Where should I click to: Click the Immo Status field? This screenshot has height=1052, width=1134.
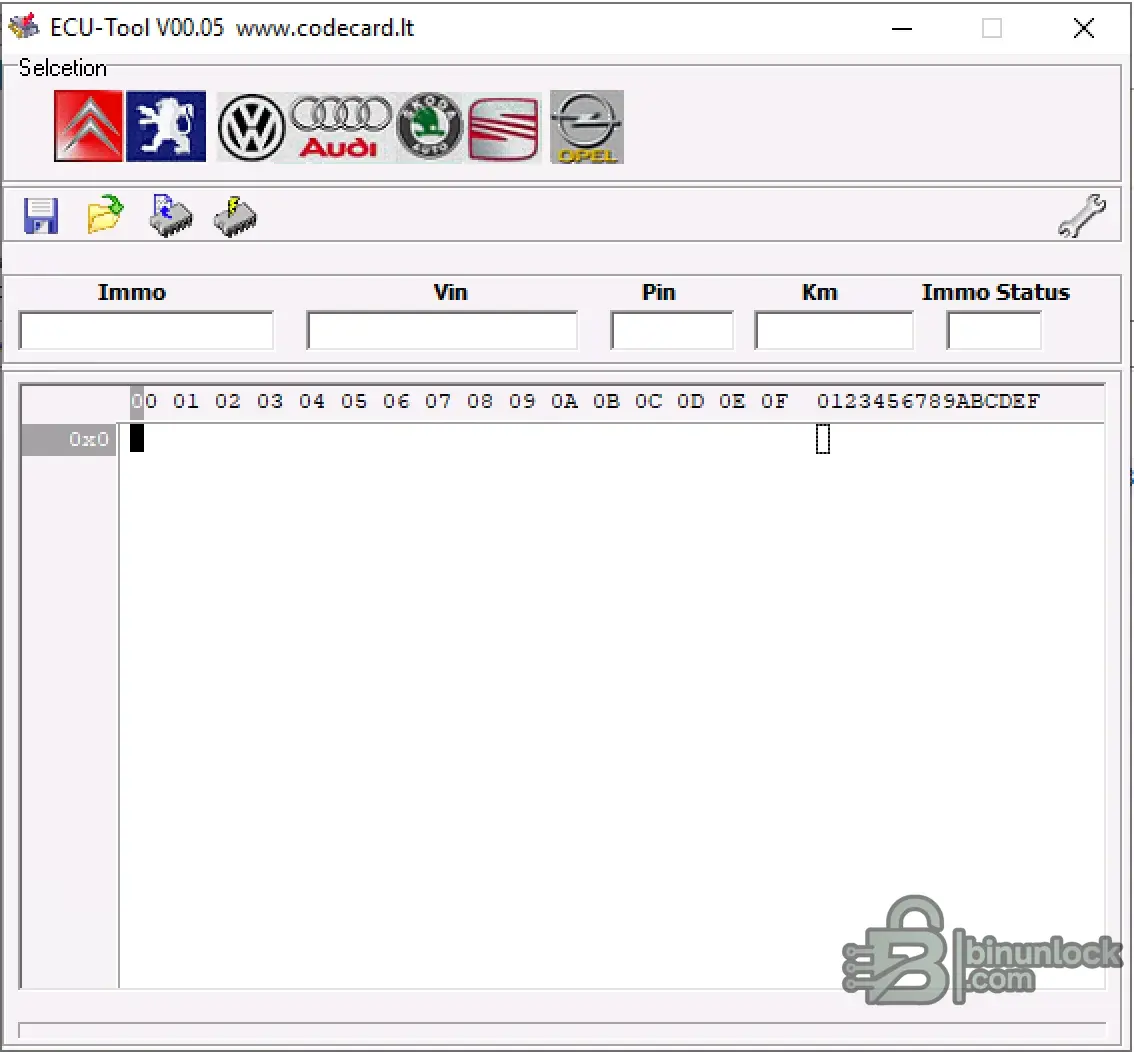[993, 331]
